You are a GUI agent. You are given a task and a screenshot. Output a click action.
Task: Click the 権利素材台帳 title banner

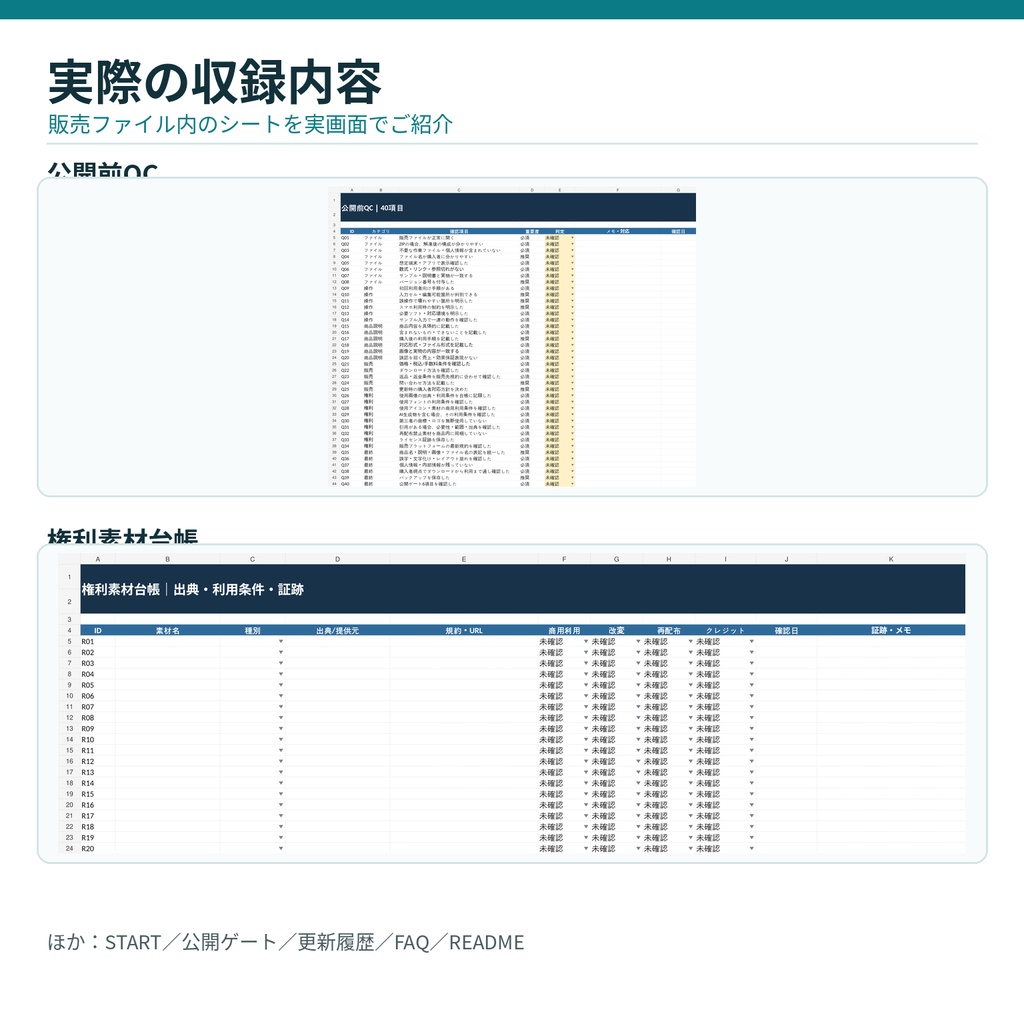(522, 589)
